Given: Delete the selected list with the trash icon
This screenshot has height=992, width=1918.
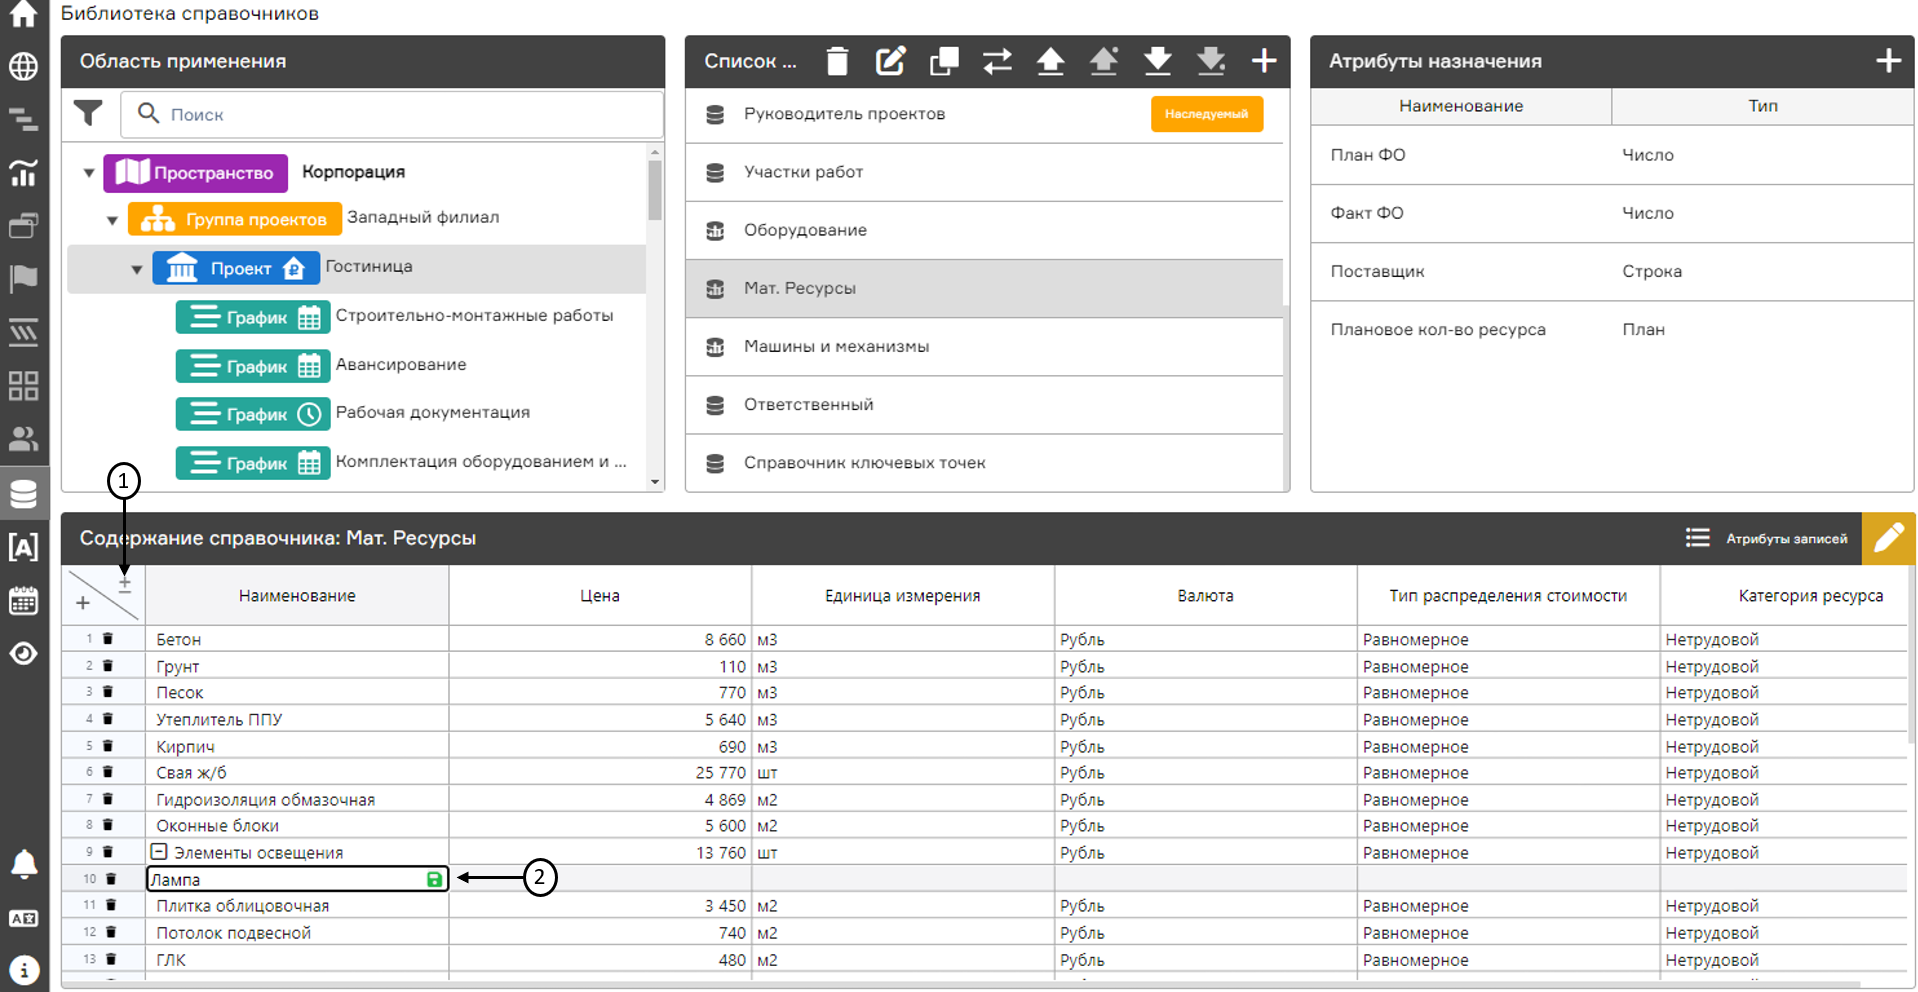Looking at the screenshot, I should [838, 61].
